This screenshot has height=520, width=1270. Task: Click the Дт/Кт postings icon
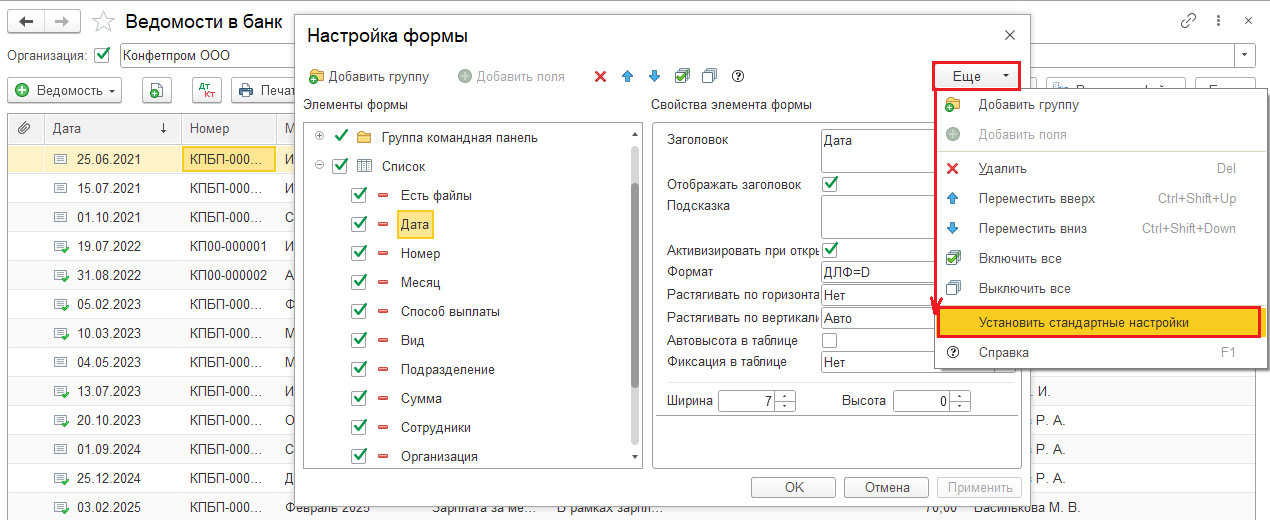206,91
